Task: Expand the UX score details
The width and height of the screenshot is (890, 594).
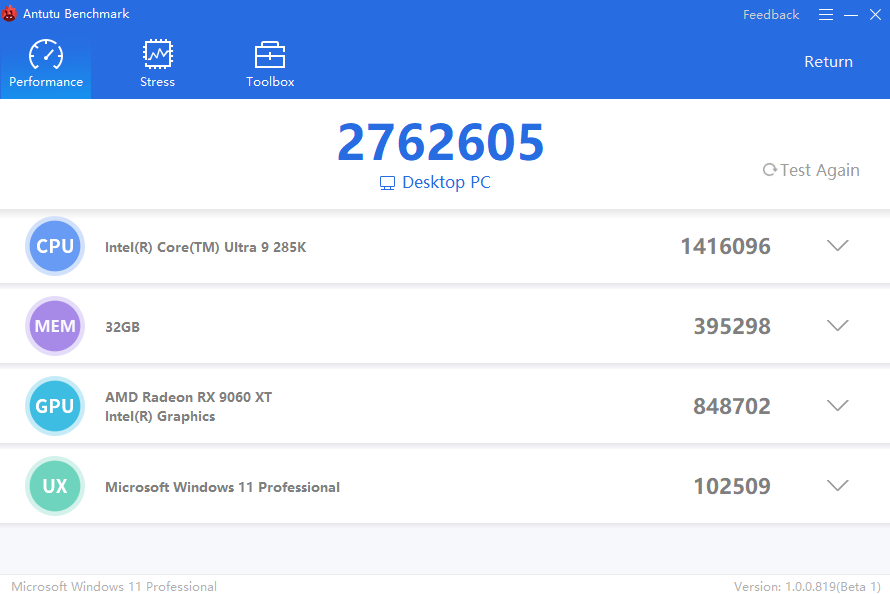Action: (837, 486)
